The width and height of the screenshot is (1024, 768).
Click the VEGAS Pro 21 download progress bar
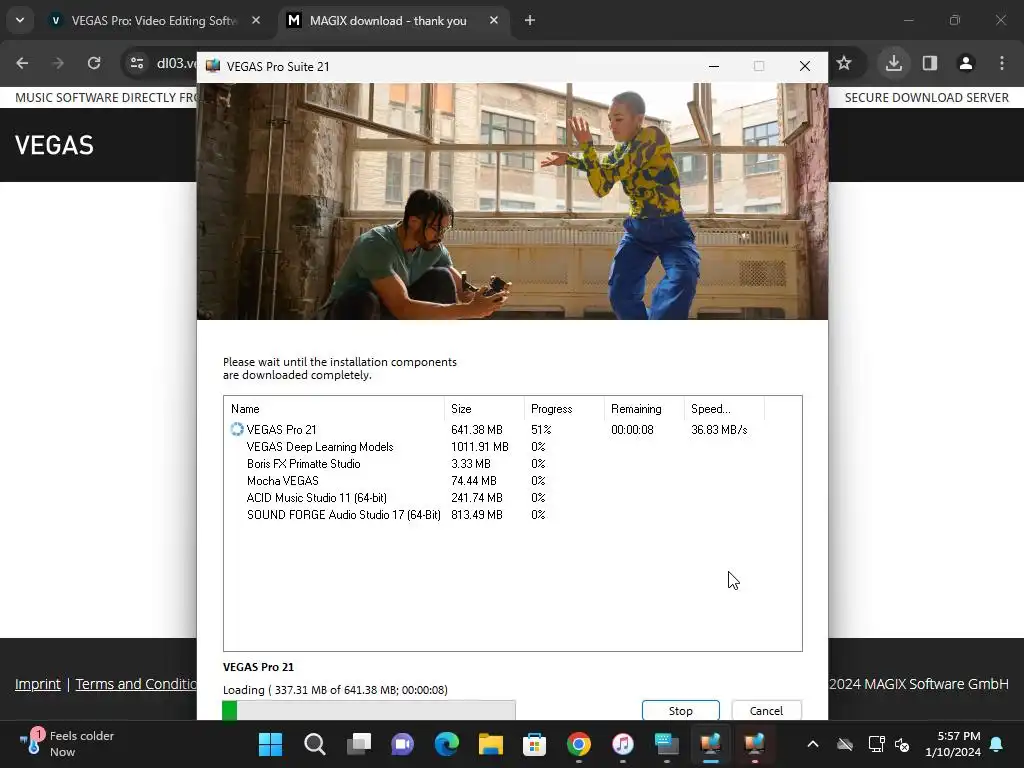369,711
